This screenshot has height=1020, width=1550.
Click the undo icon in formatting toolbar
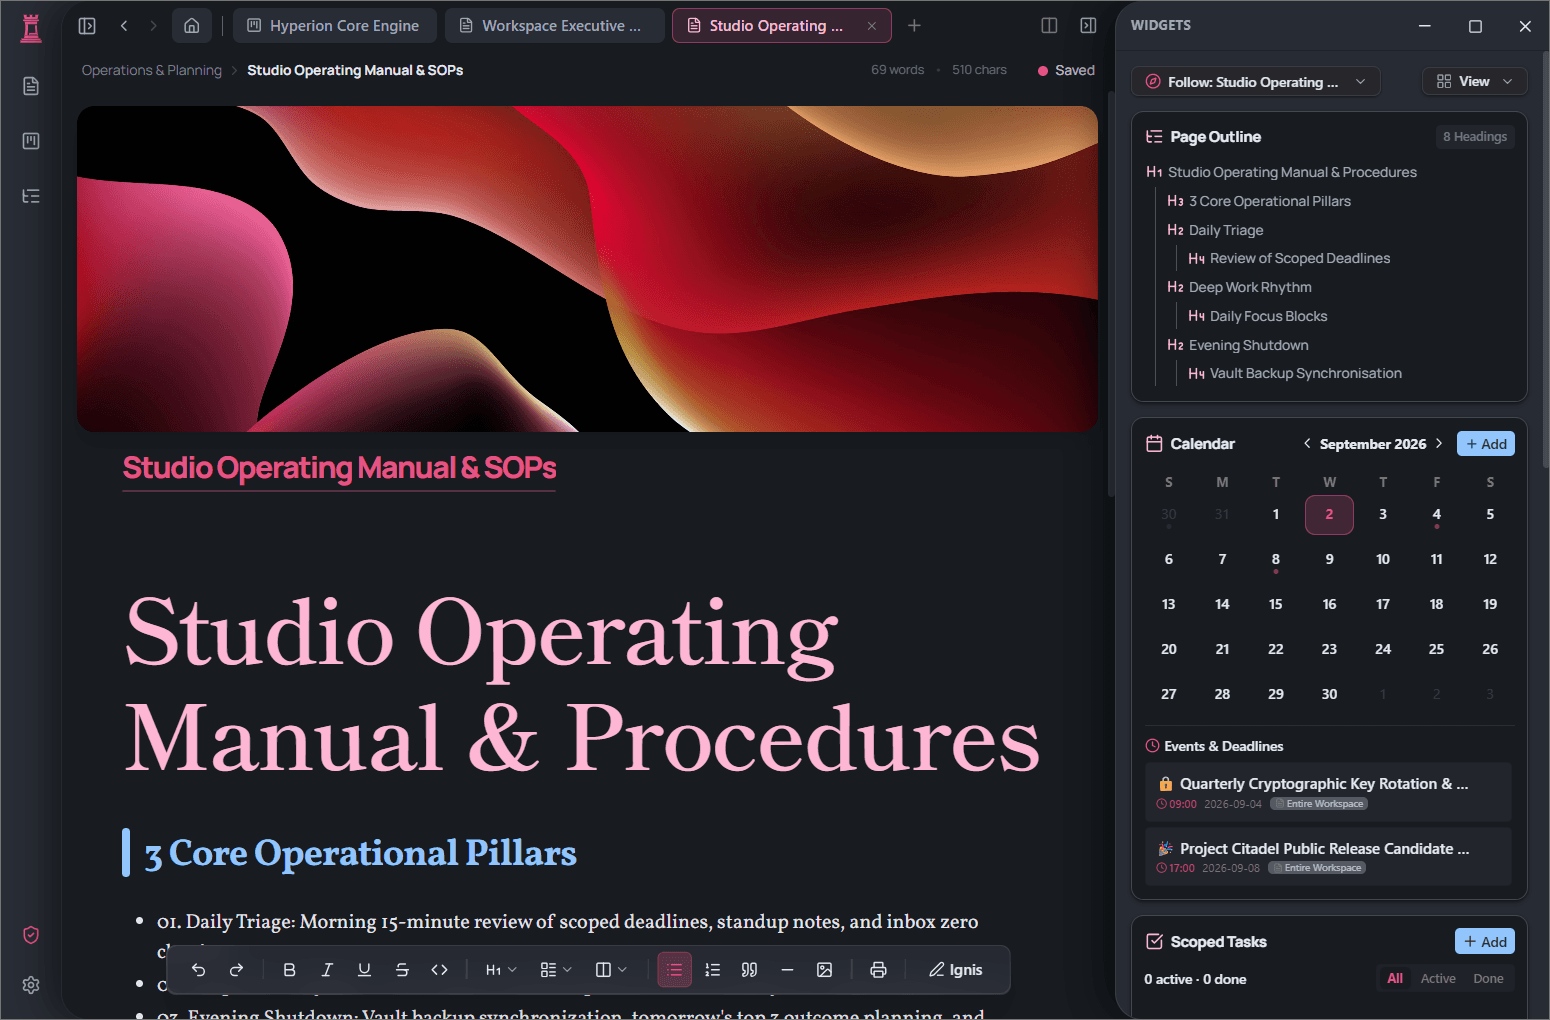tap(198, 970)
